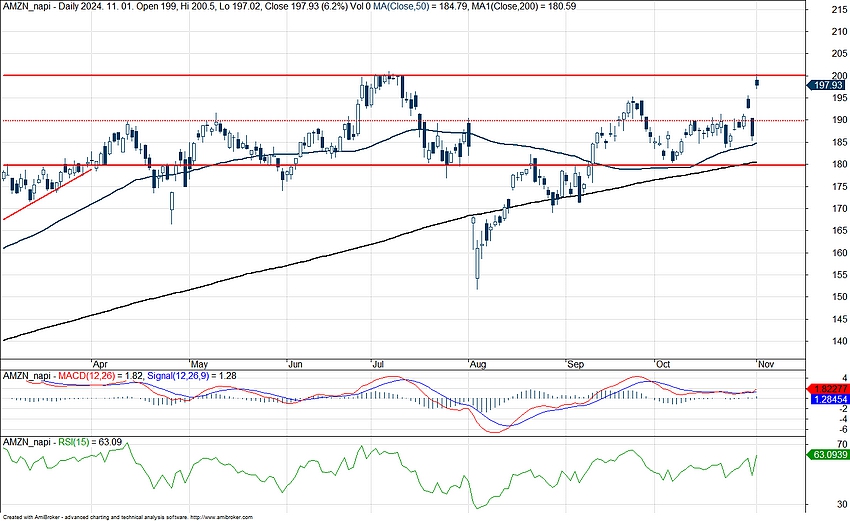Click the blue 1.28454 signal value tag

click(x=829, y=399)
